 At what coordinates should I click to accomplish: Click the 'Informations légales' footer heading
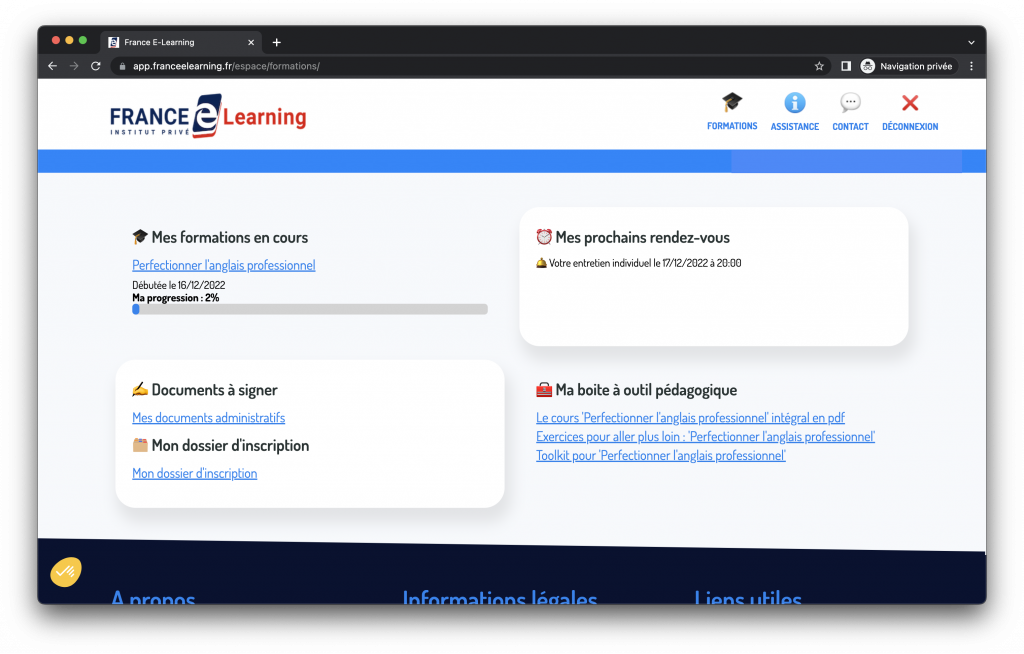click(x=500, y=597)
